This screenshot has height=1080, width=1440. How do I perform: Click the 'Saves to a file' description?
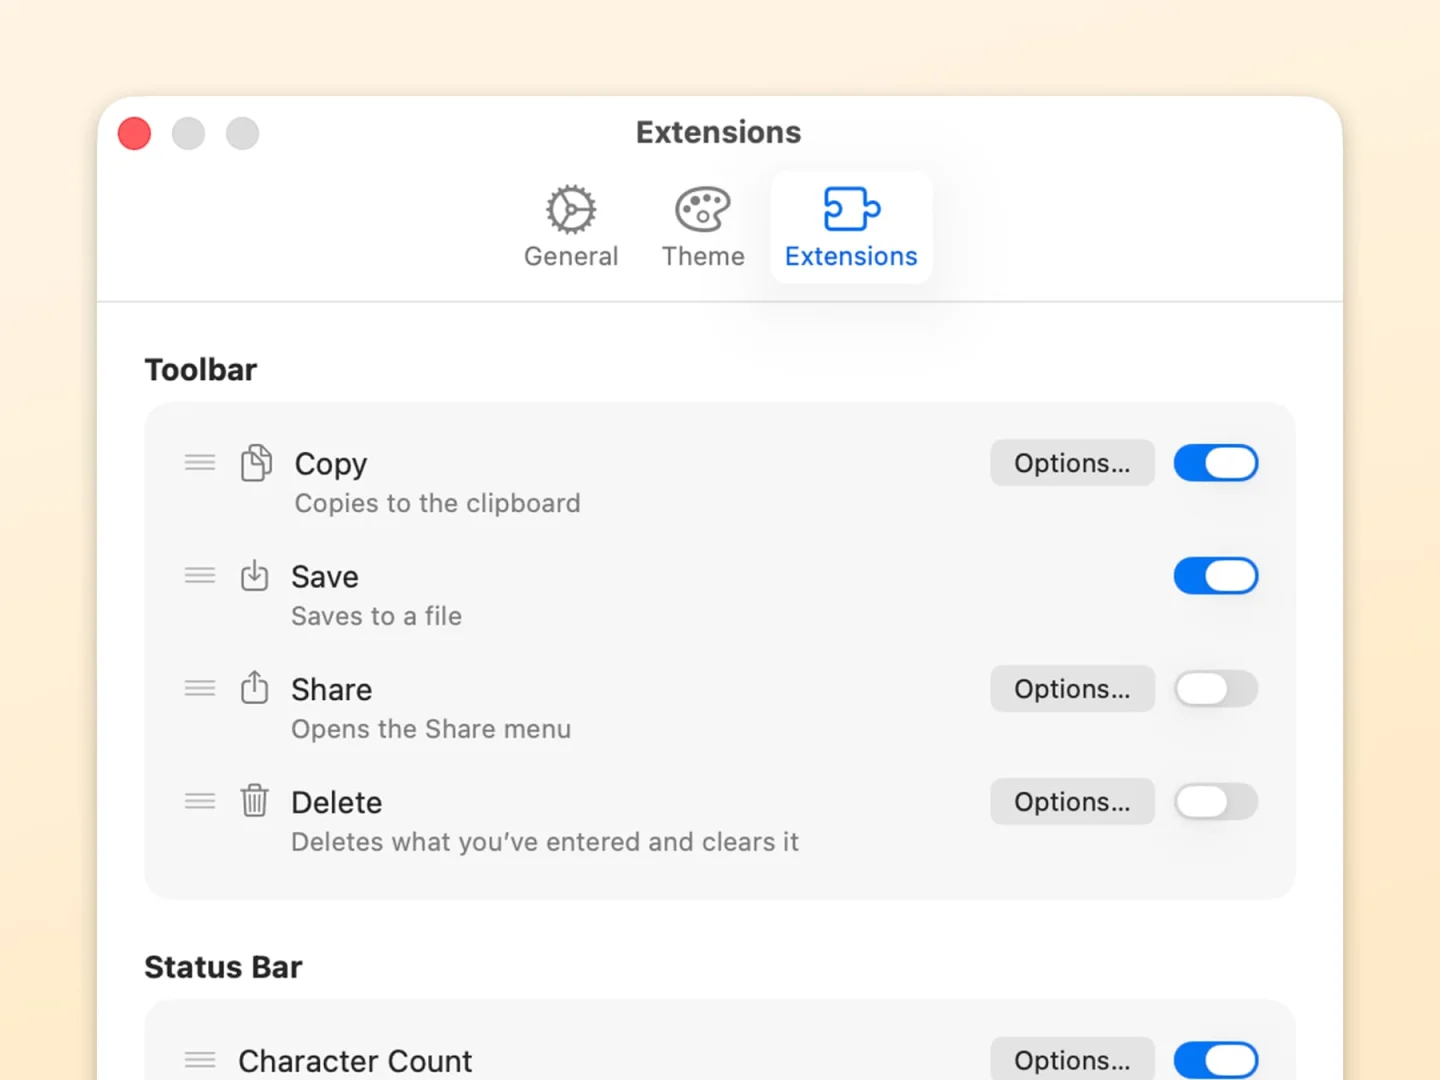(x=376, y=616)
